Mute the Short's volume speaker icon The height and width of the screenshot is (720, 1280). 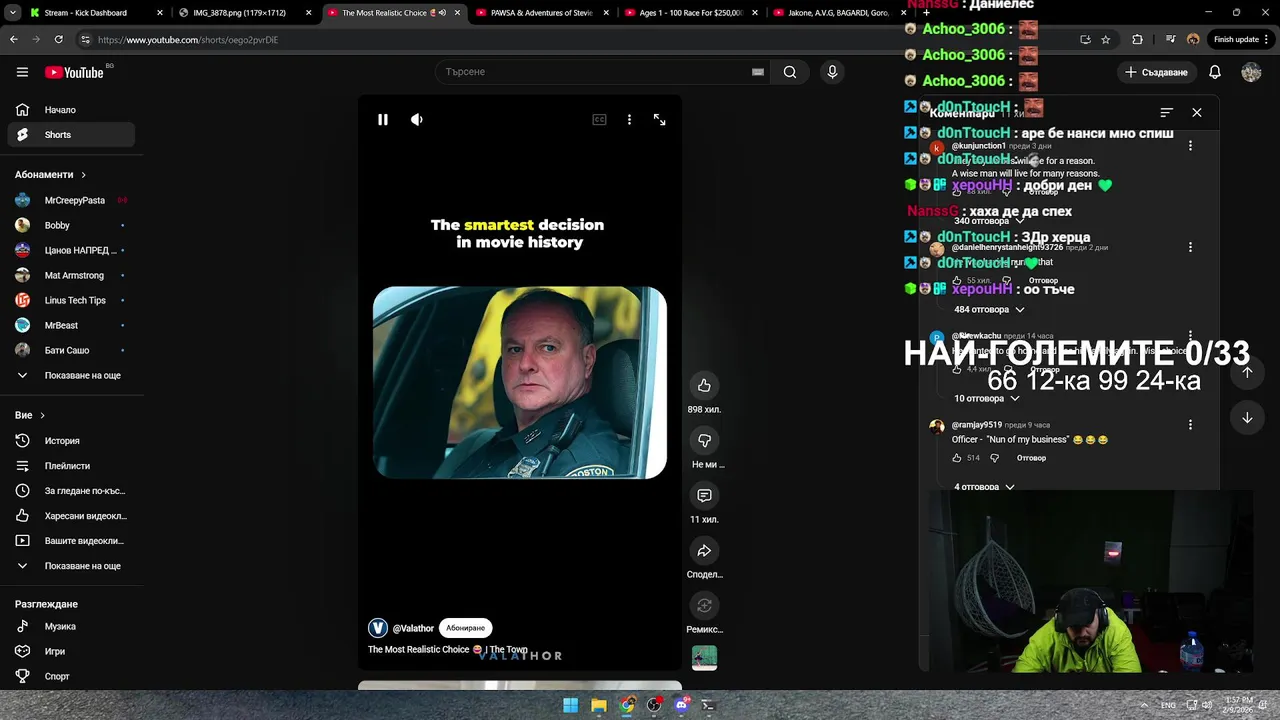click(x=417, y=120)
